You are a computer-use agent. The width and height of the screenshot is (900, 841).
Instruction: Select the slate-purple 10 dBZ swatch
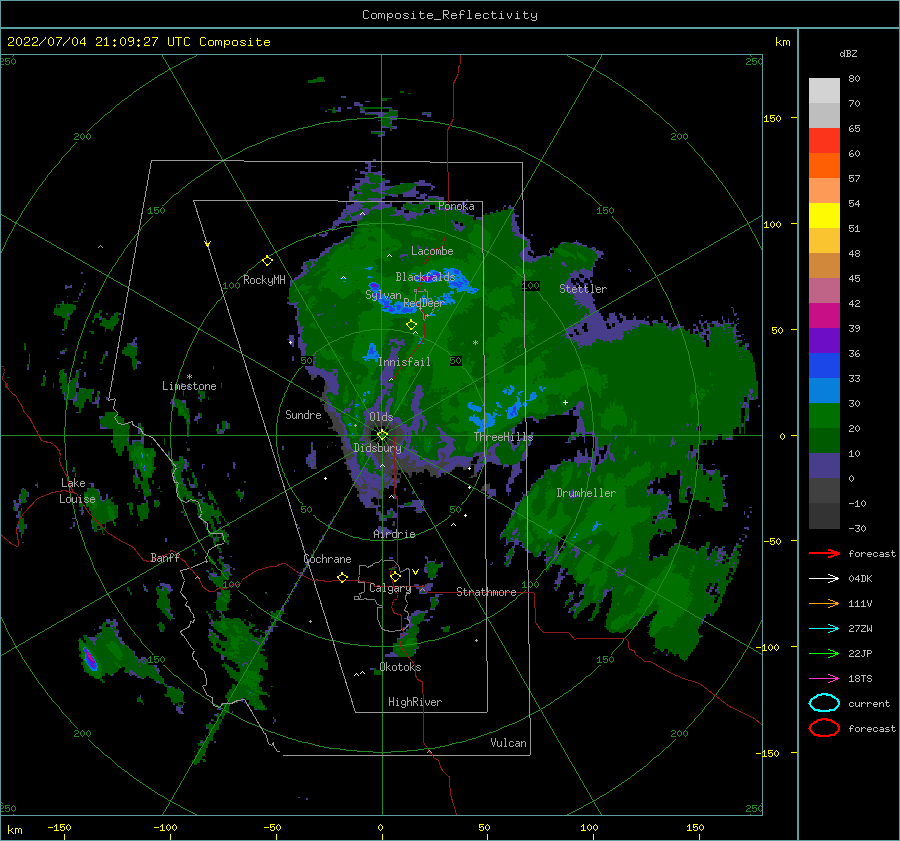[x=824, y=466]
